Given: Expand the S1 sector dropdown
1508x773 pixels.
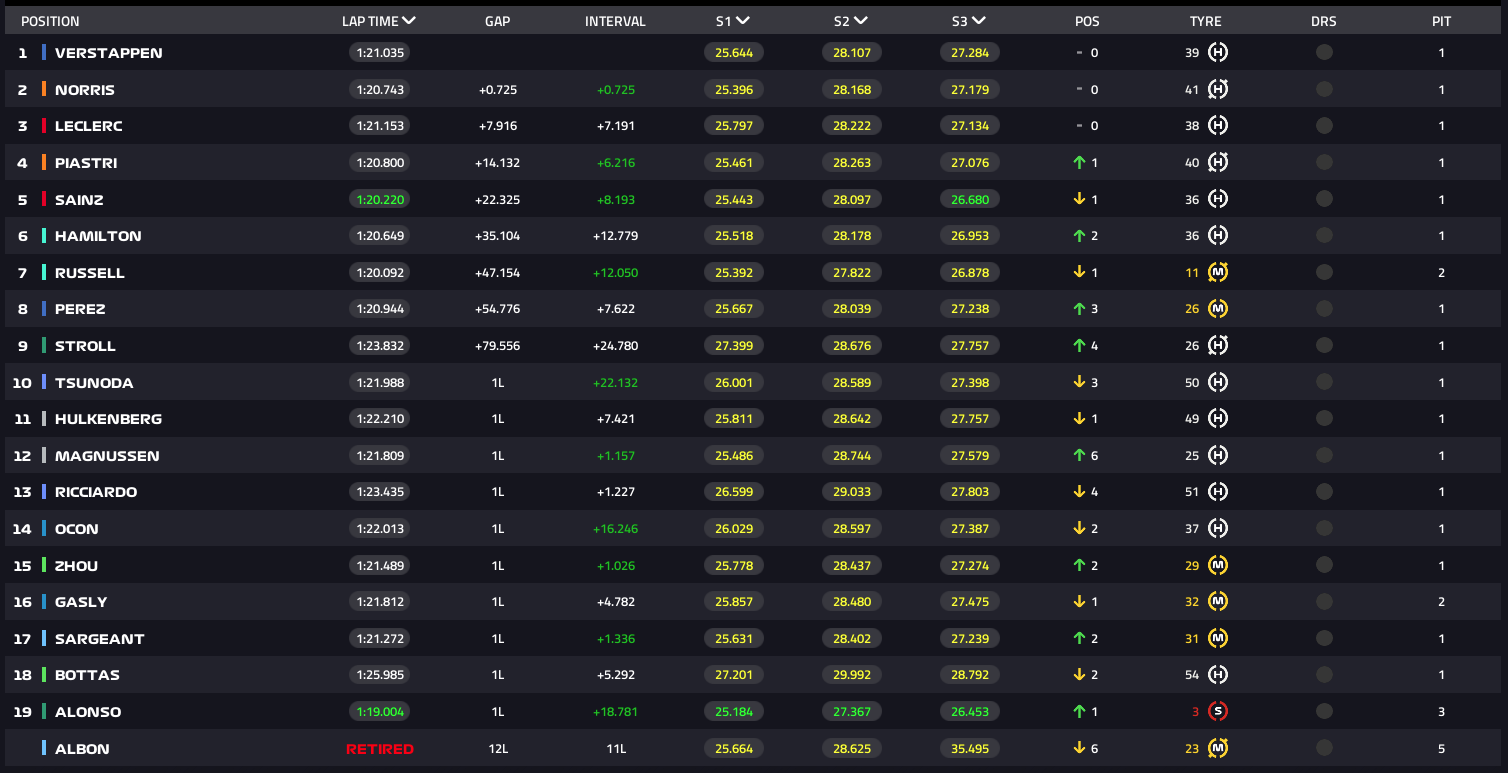Looking at the screenshot, I should pos(743,21).
